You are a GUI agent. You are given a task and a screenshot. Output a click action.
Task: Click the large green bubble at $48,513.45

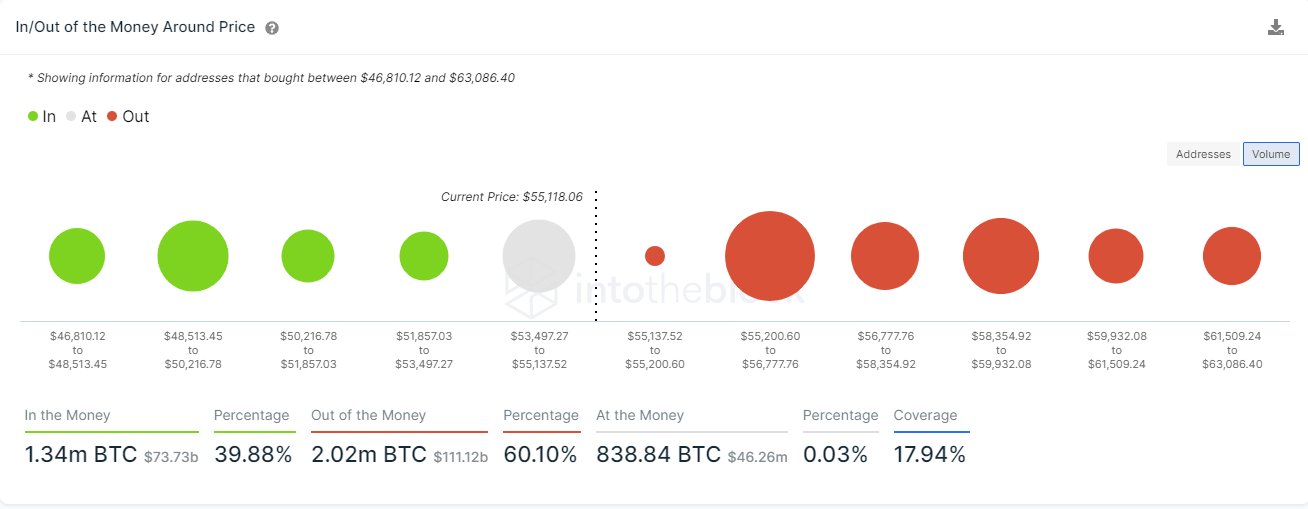tap(193, 256)
